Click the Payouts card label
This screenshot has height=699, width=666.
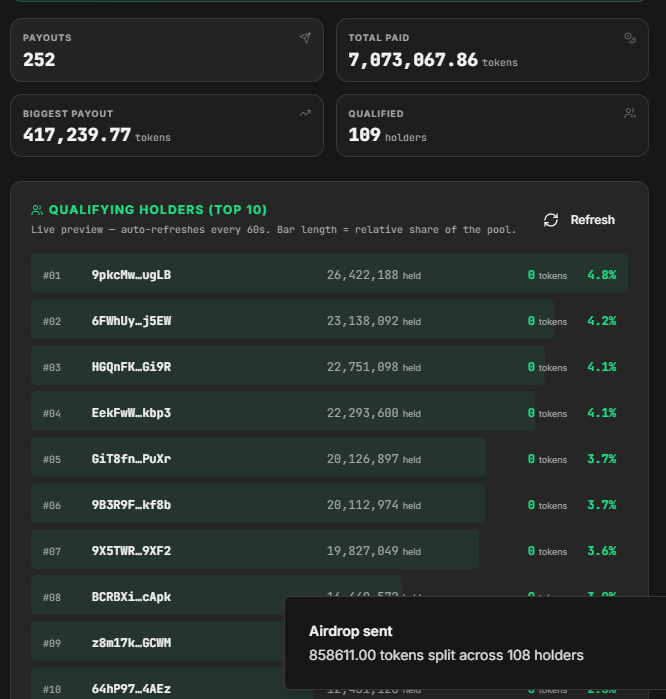(x=47, y=38)
